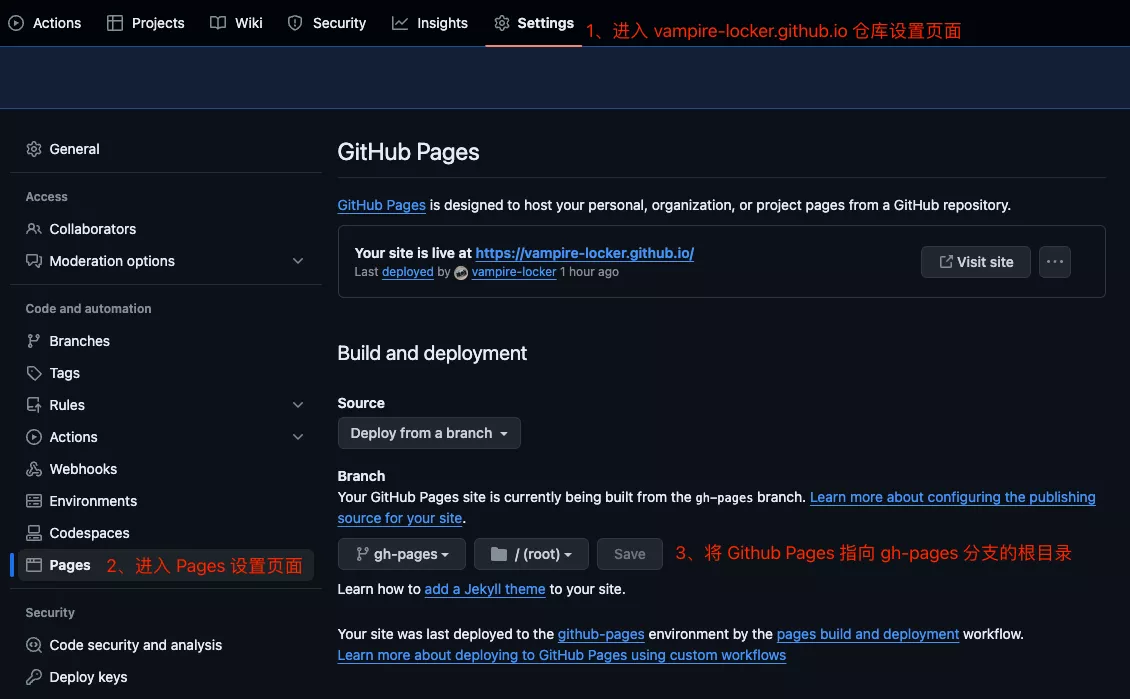
Task: Open the github-pages environment link
Action: [601, 634]
